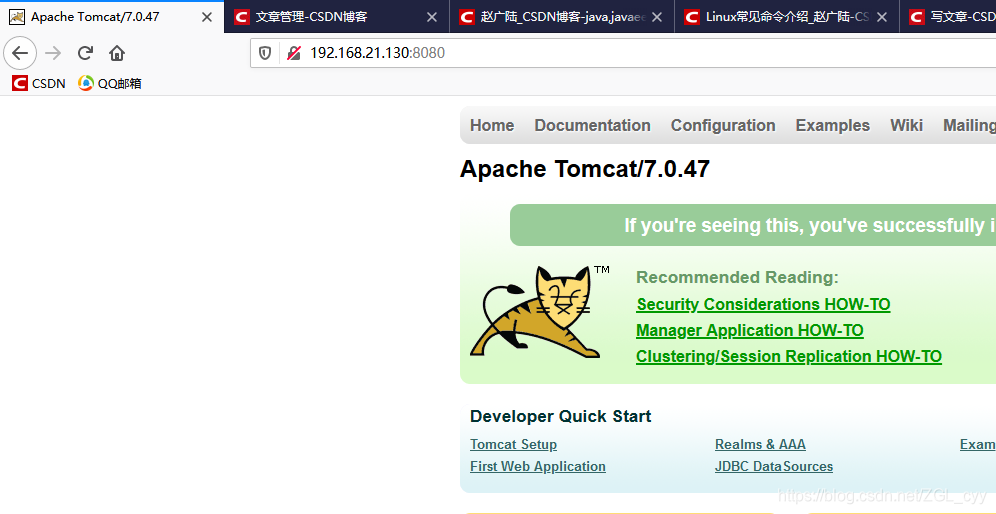Click the Tomcat cat logo image
This screenshot has height=514, width=996.
click(x=539, y=311)
